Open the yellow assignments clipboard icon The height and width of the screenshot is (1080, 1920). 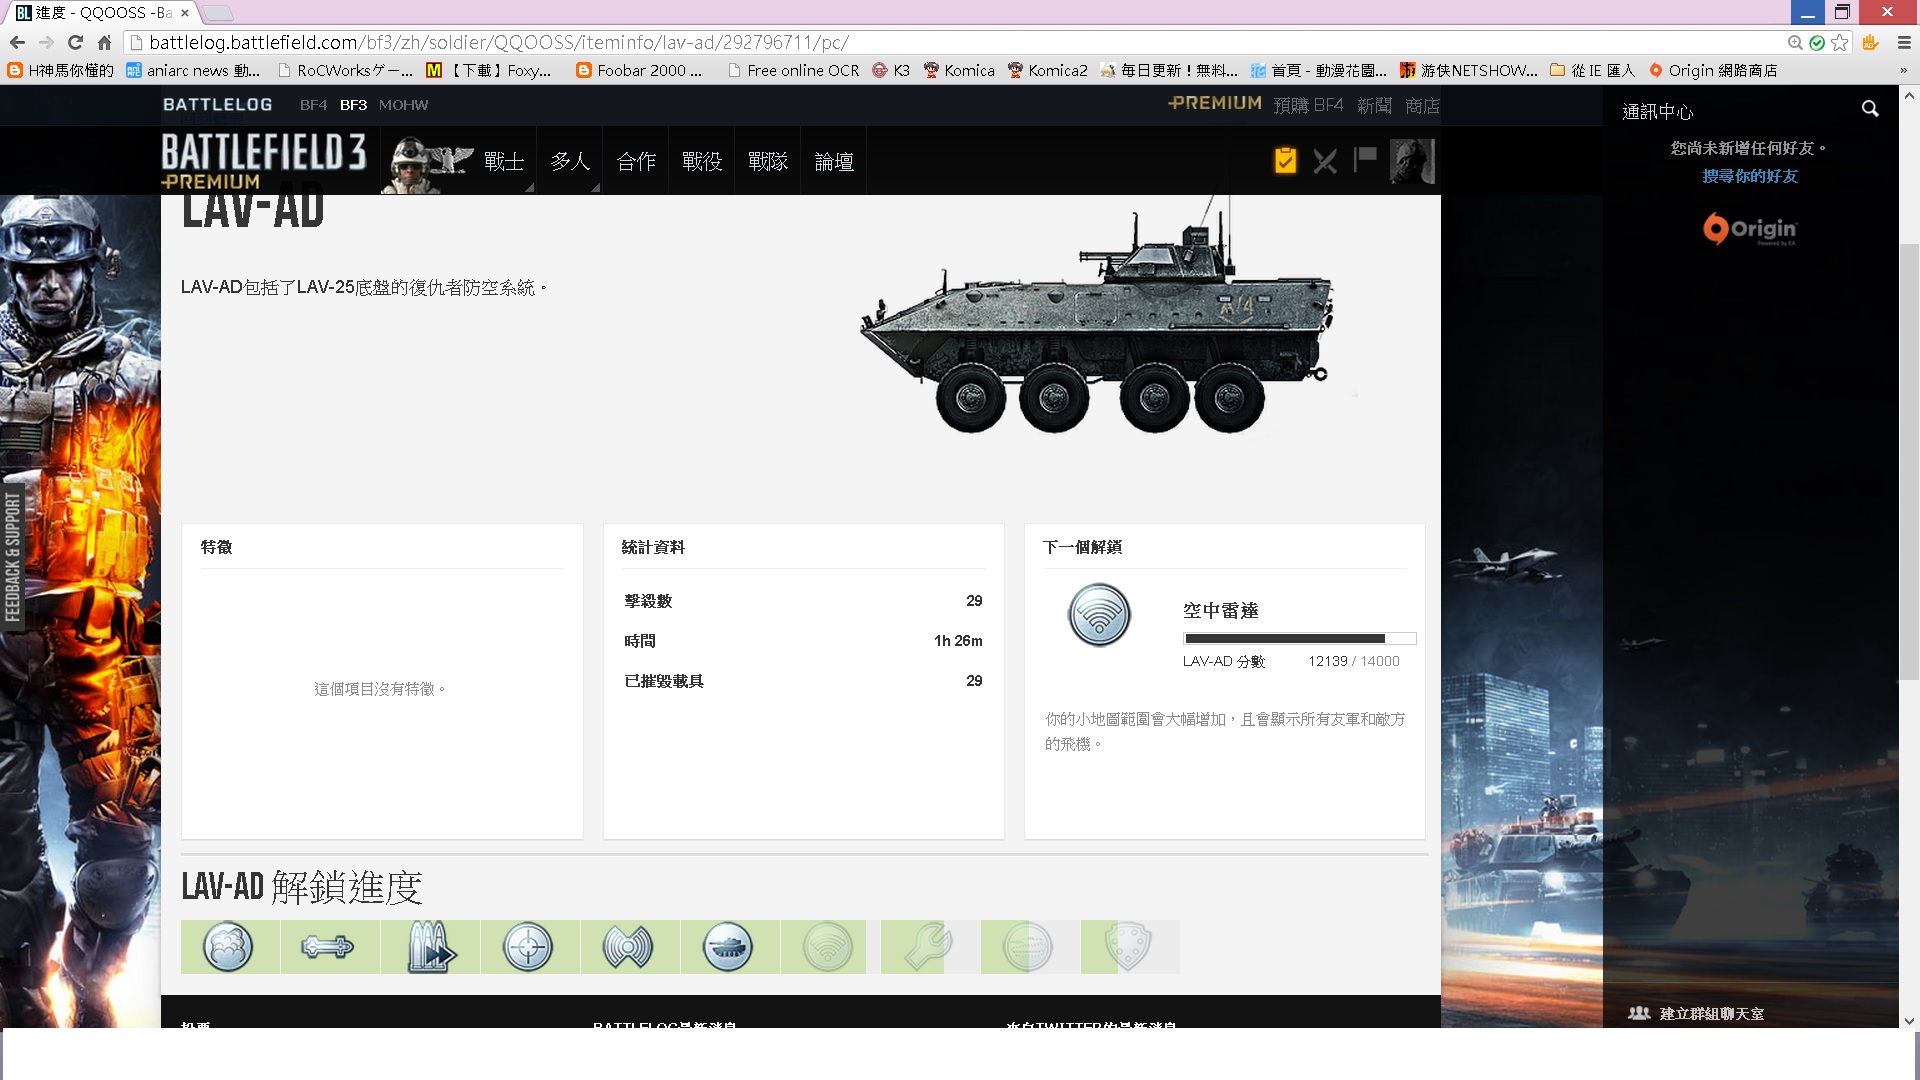tap(1285, 160)
